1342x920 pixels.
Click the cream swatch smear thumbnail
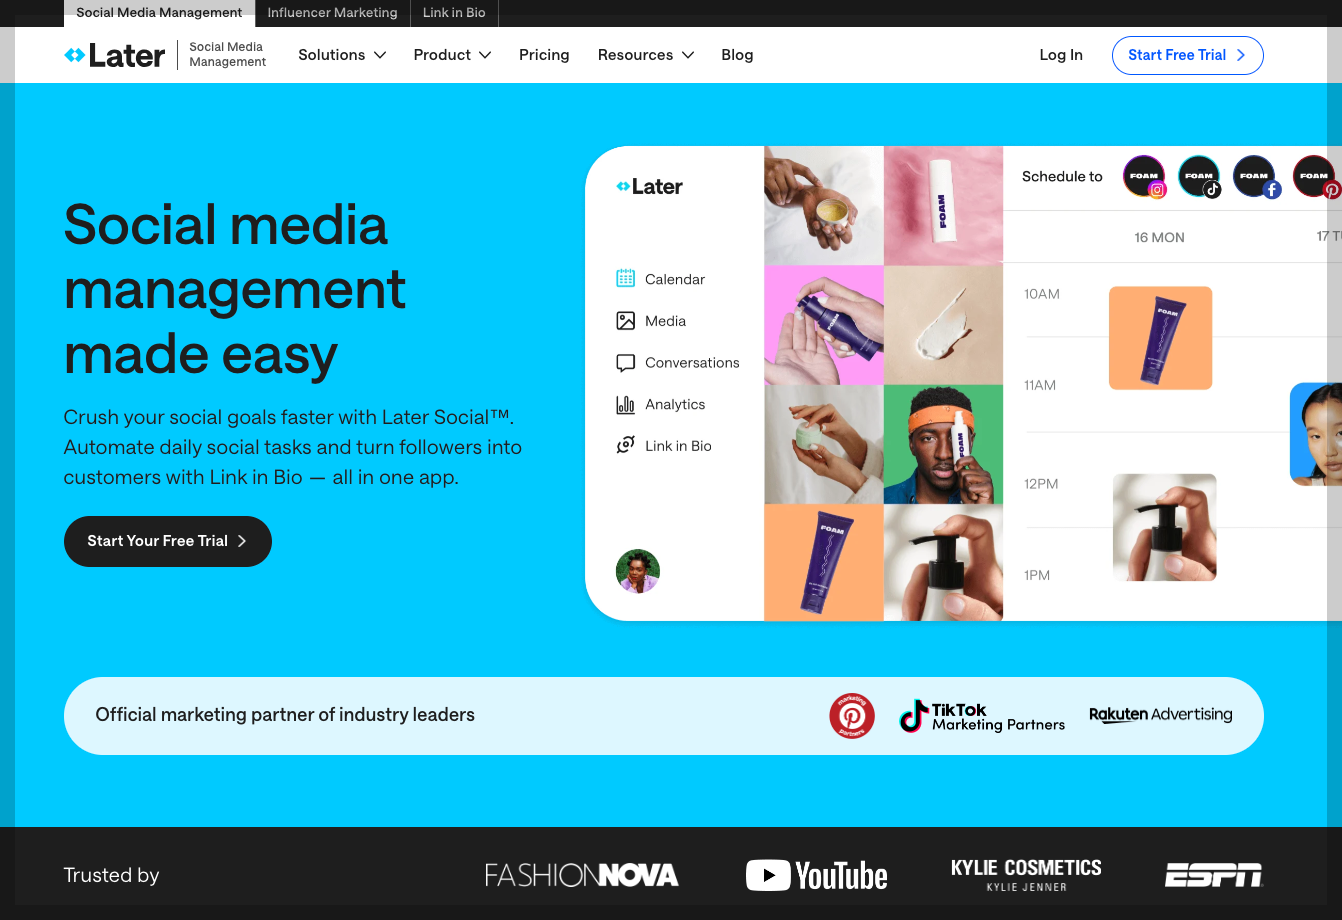click(x=943, y=325)
